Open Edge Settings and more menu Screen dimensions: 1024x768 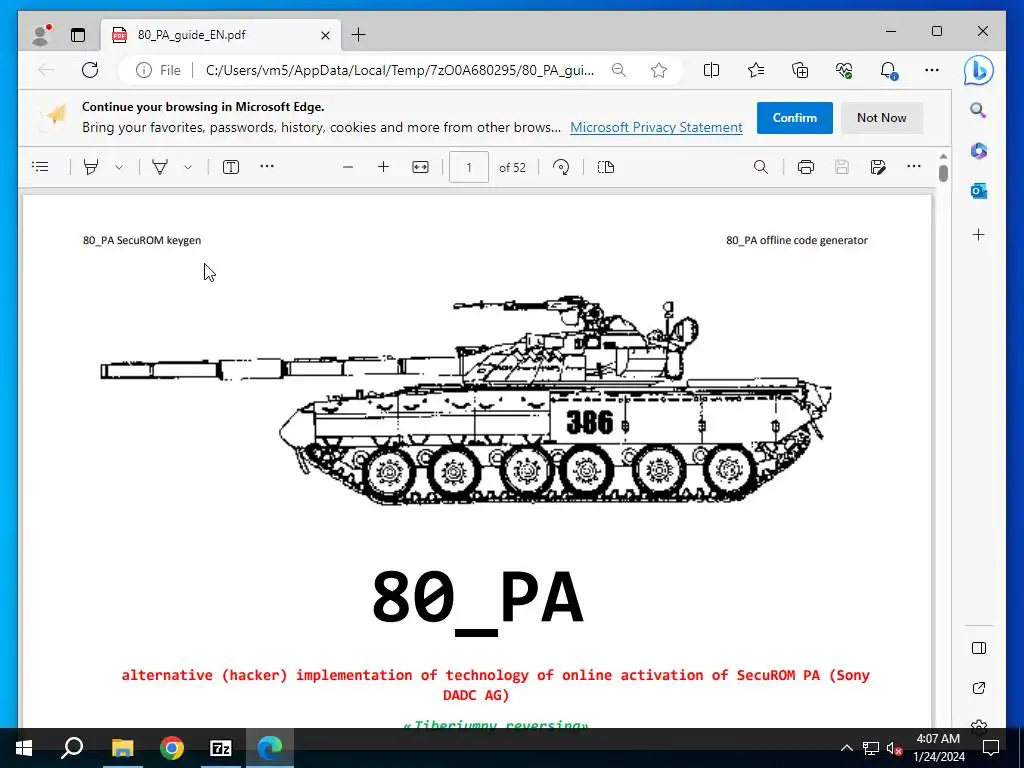pos(932,70)
